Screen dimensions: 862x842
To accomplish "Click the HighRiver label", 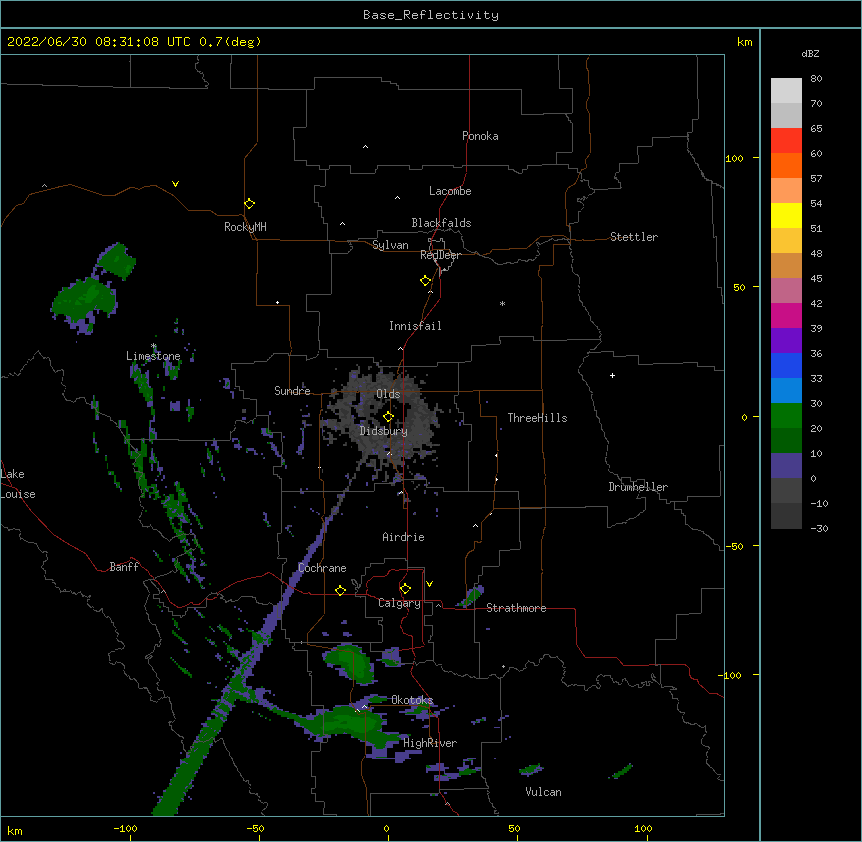I will click(x=430, y=743).
